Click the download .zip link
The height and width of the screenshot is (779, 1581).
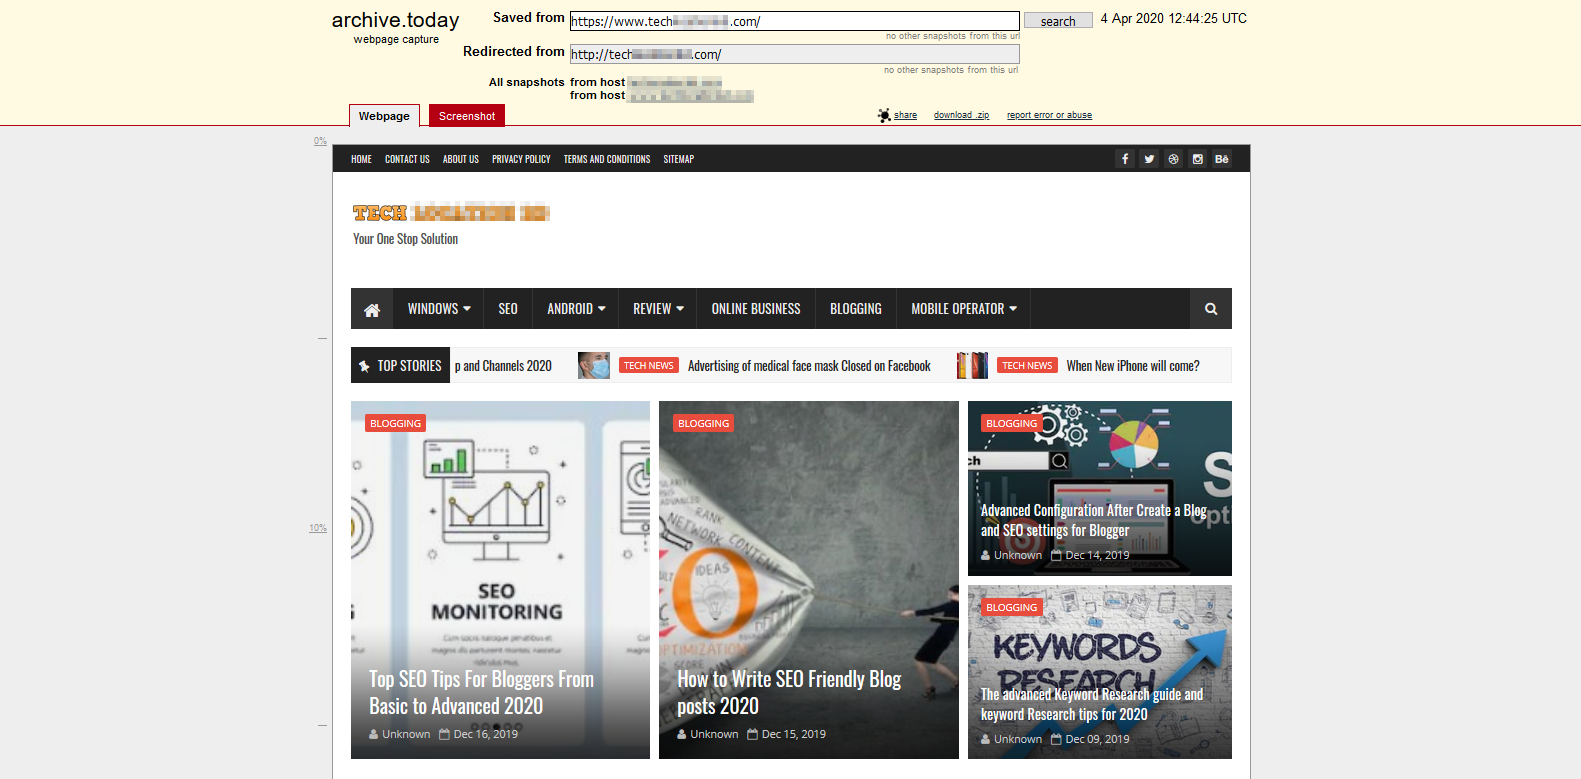click(x=961, y=115)
